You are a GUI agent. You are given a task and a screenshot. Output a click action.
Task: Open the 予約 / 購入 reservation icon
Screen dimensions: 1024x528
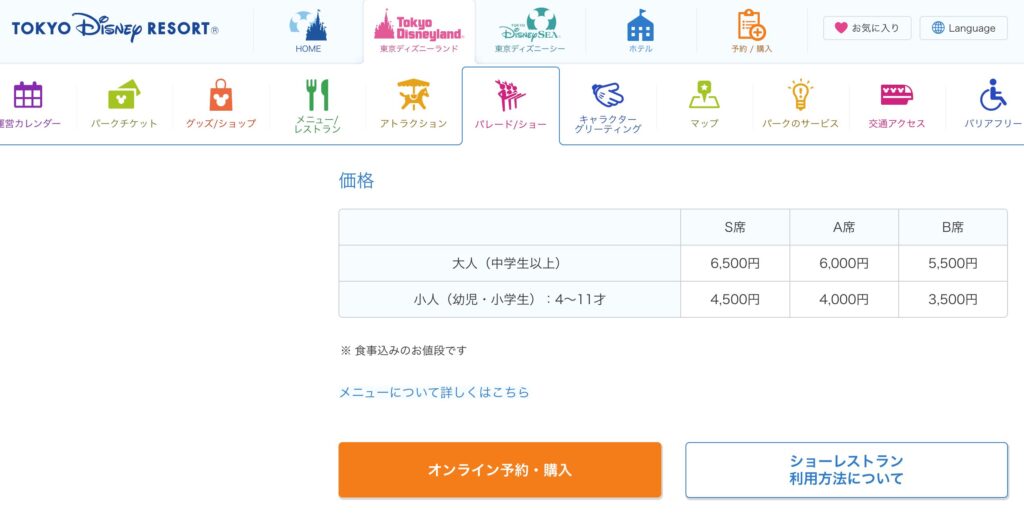(x=751, y=26)
